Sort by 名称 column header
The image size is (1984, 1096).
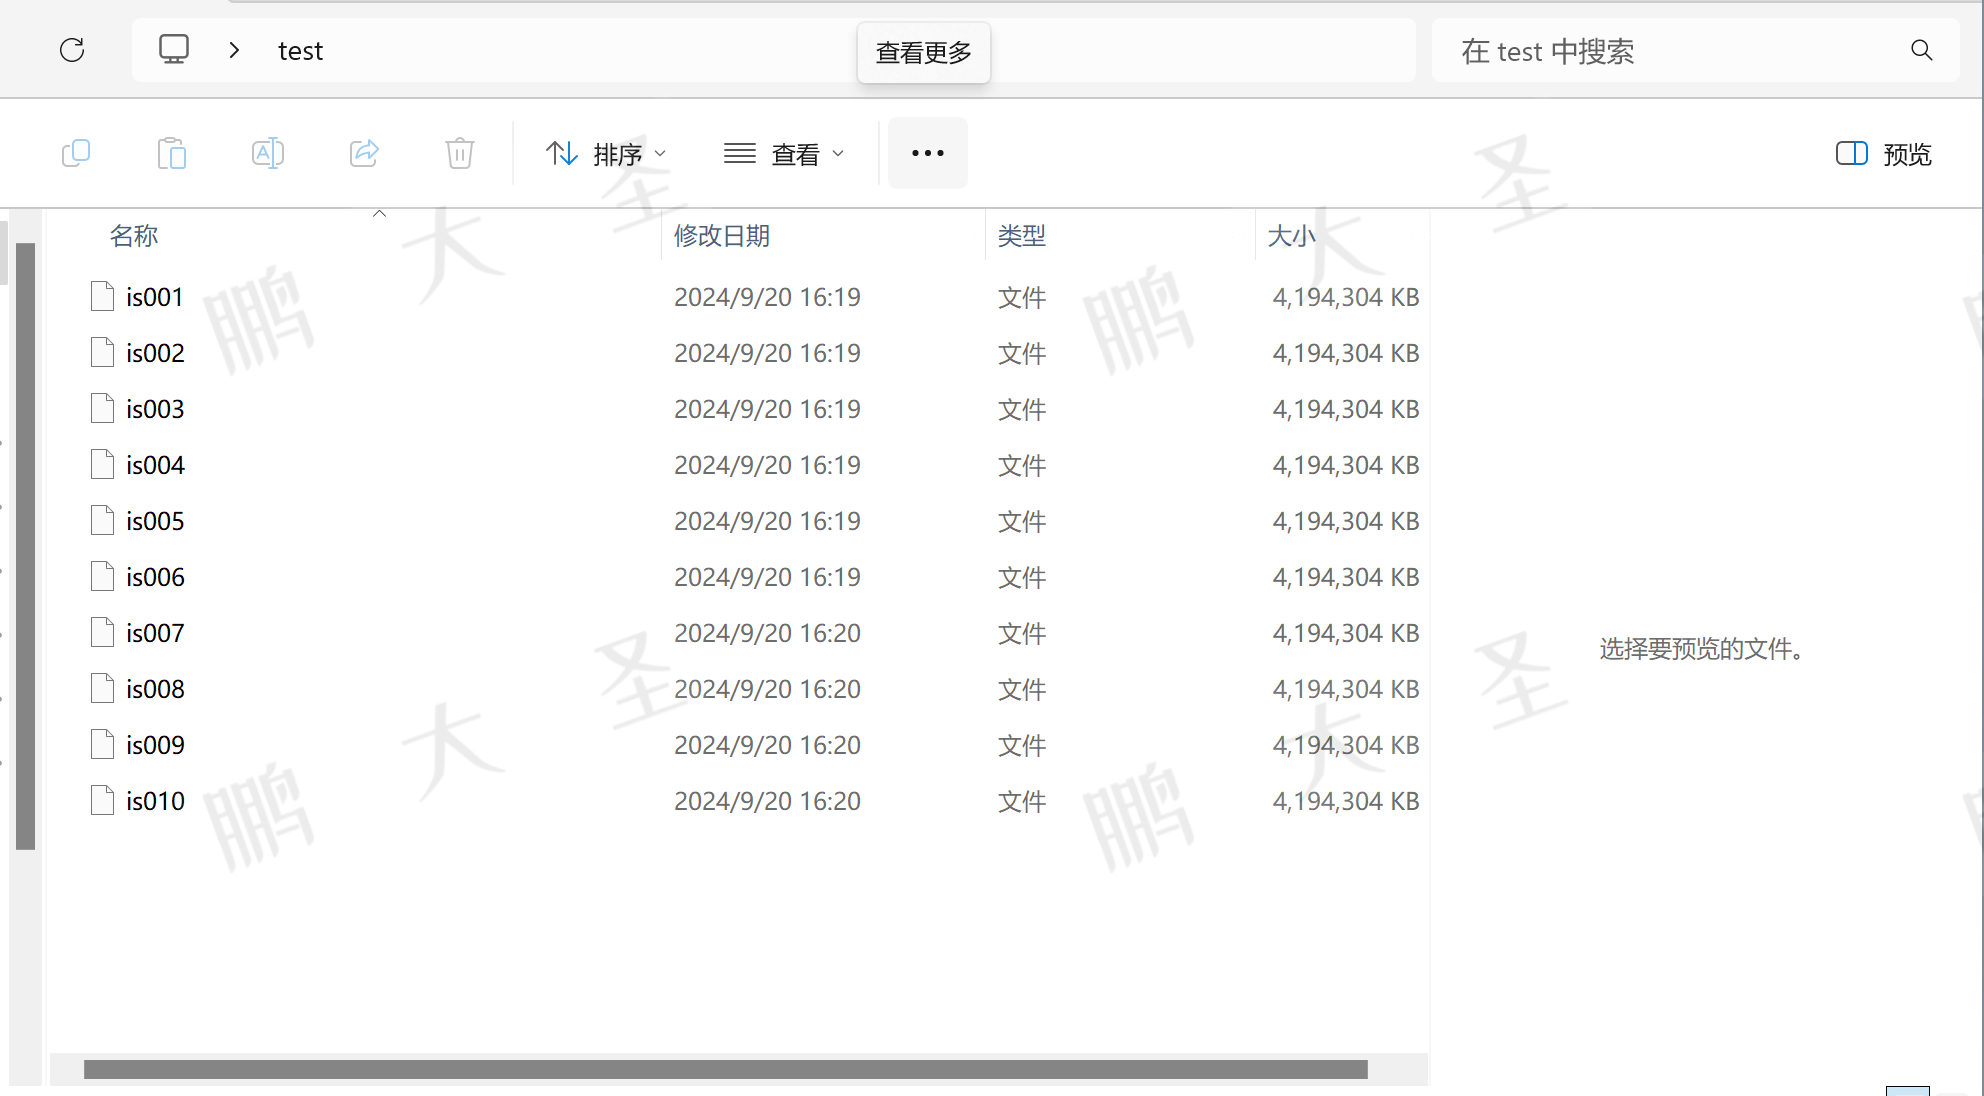(x=134, y=236)
